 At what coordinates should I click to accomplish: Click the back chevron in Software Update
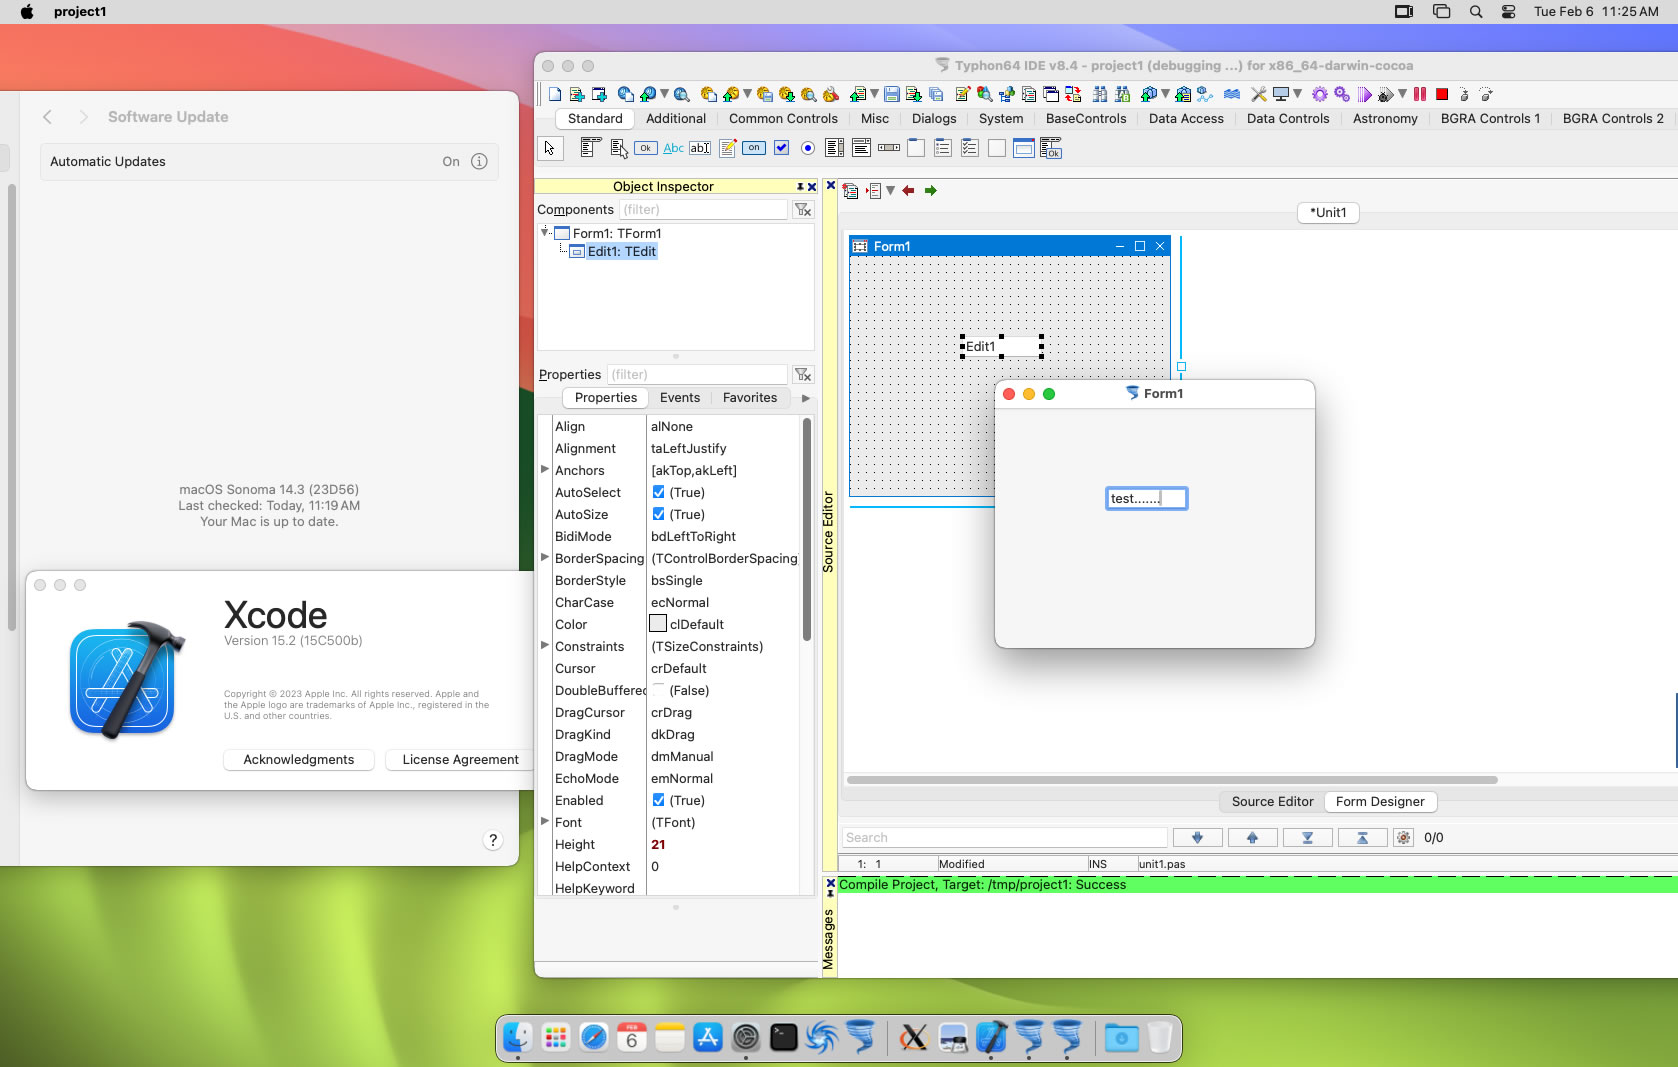47,117
